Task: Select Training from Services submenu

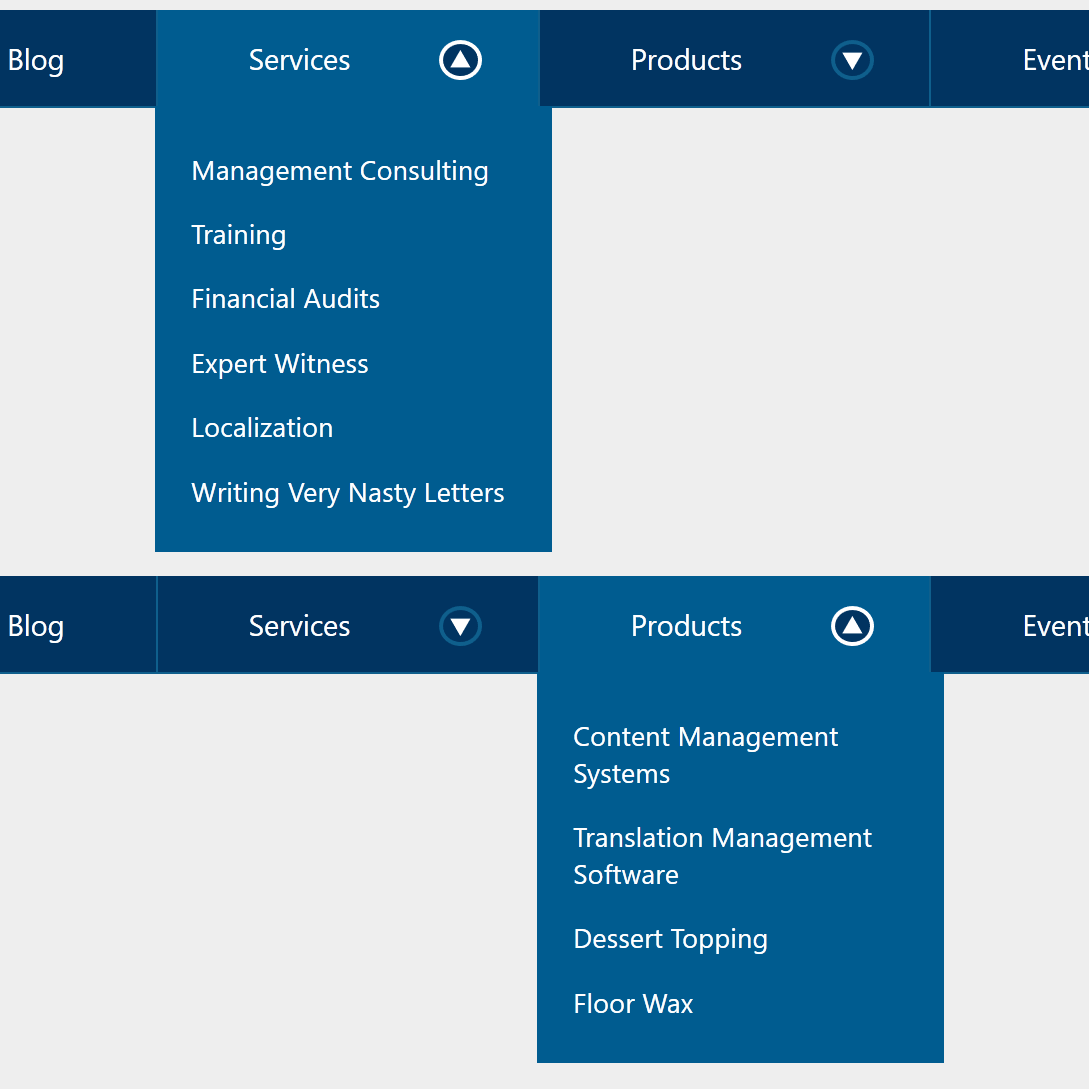Action: point(238,235)
